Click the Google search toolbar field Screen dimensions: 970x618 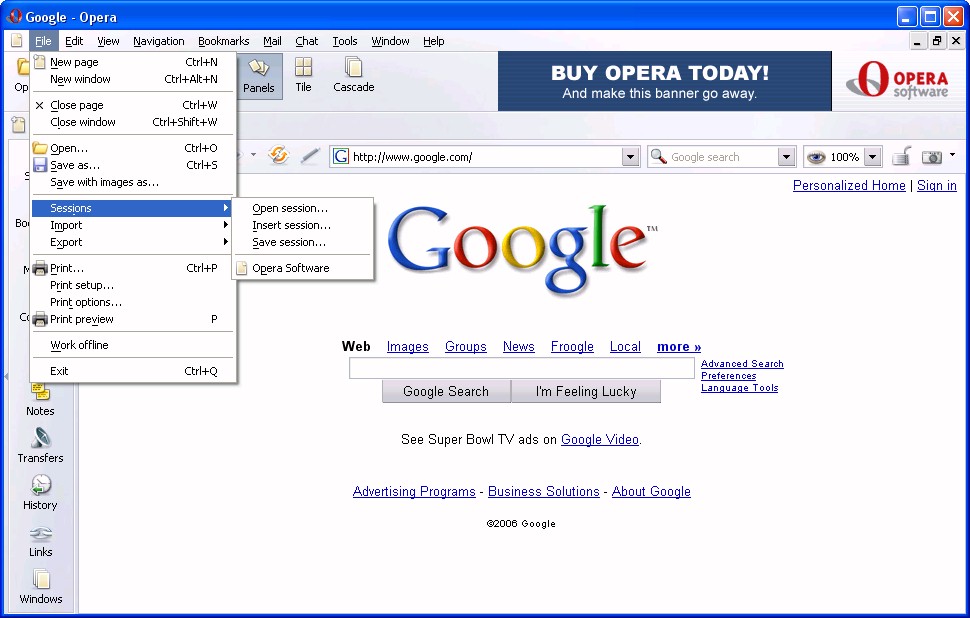pos(723,157)
